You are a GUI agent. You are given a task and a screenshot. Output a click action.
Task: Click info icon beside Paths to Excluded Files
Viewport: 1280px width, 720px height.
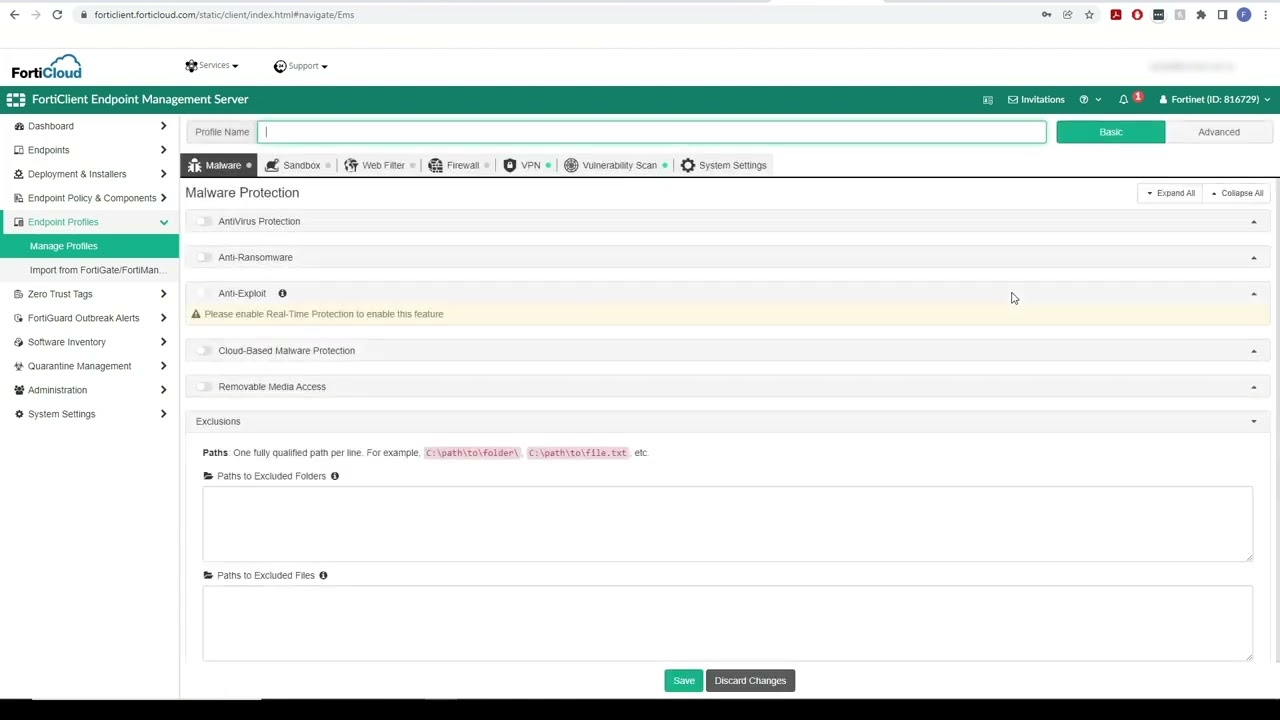tap(323, 575)
